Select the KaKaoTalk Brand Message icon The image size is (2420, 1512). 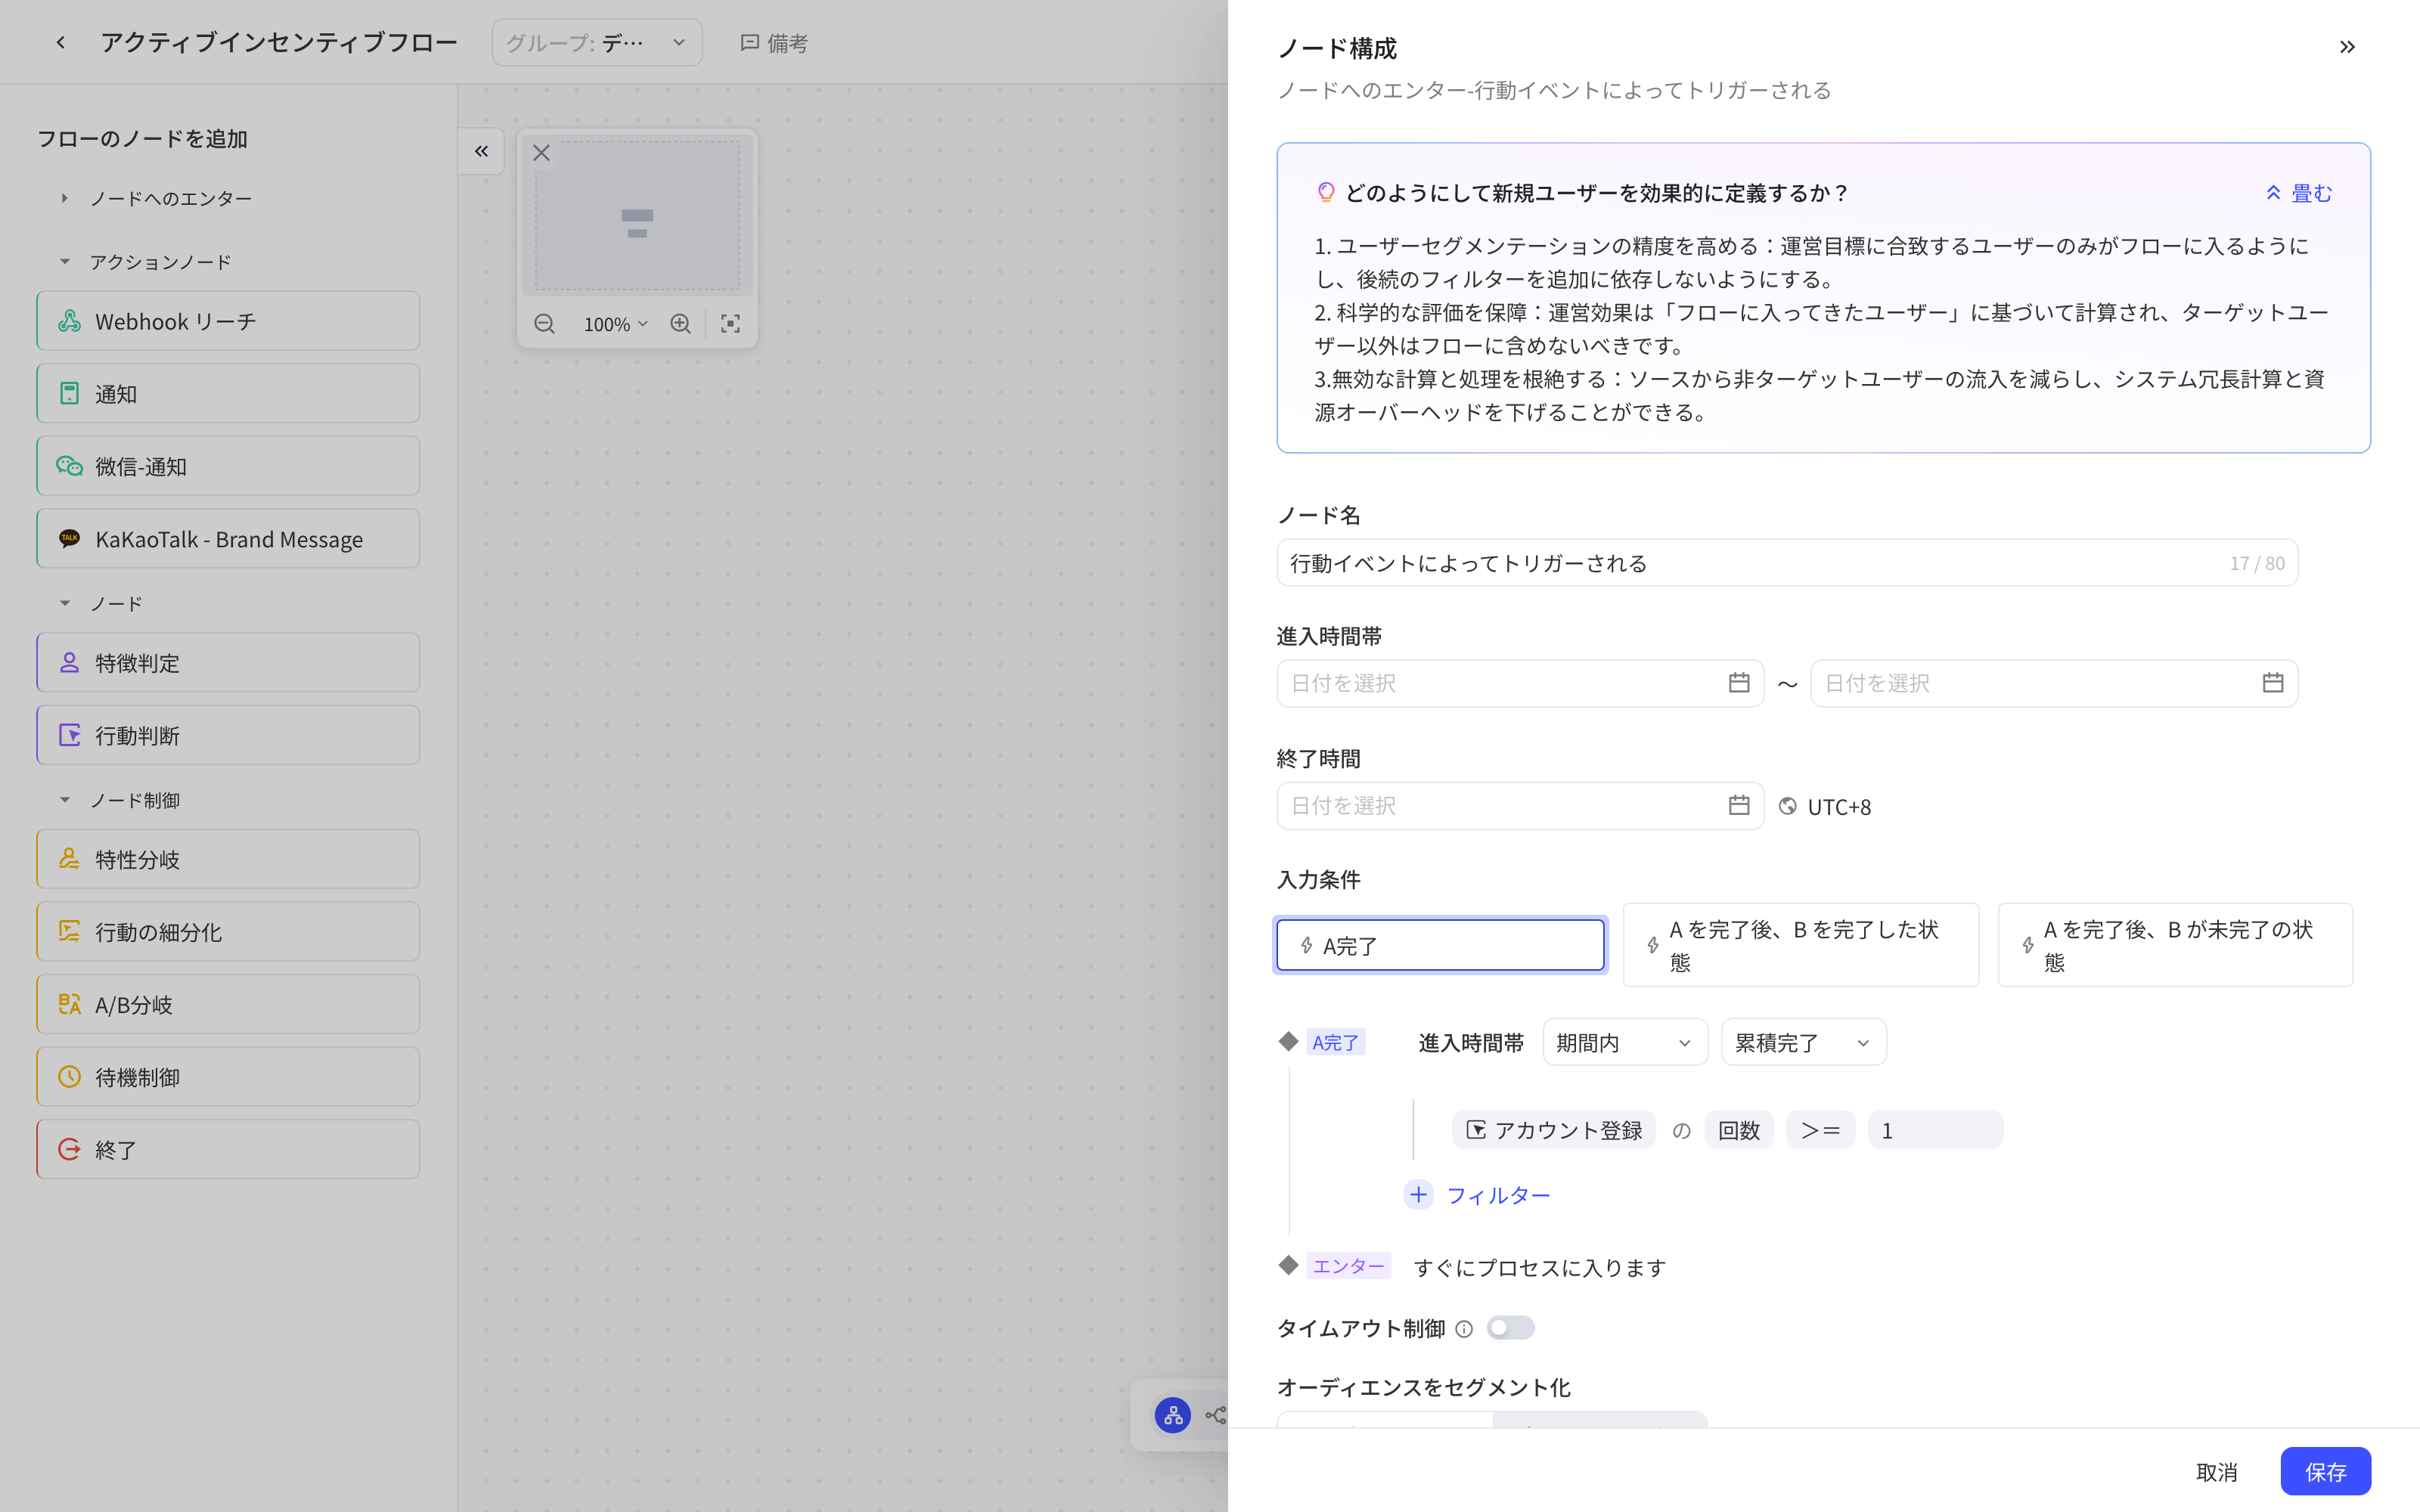(69, 539)
